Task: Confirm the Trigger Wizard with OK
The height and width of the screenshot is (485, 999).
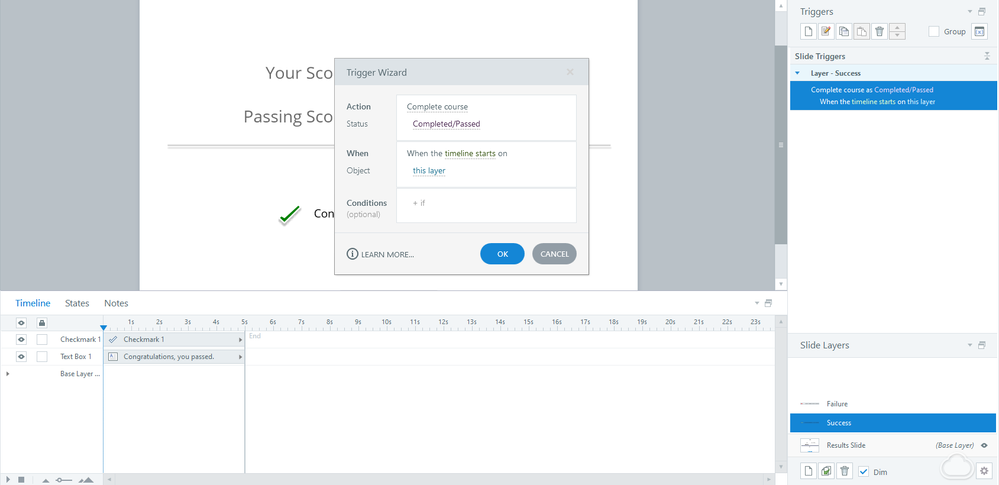Action: tap(502, 254)
